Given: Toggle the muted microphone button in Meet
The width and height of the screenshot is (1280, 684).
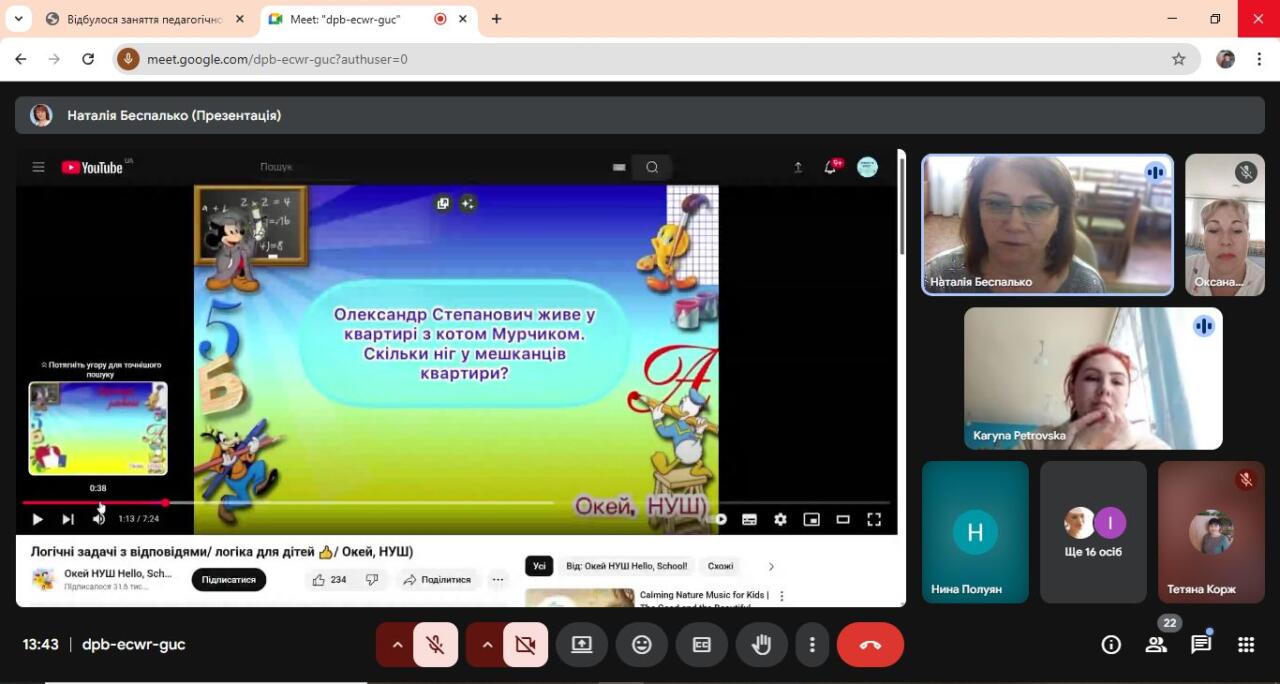Looking at the screenshot, I should (435, 645).
